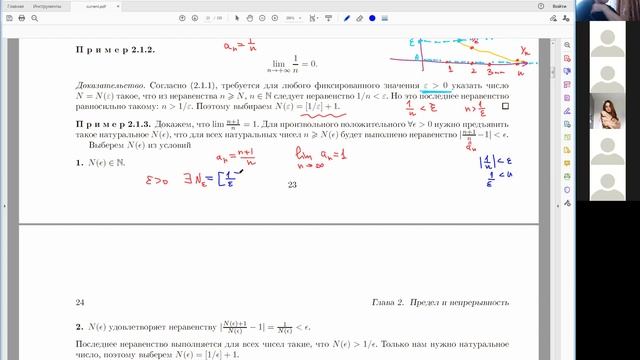Open the page fit options dropdown
640x360 pixels.
click(x=314, y=18)
